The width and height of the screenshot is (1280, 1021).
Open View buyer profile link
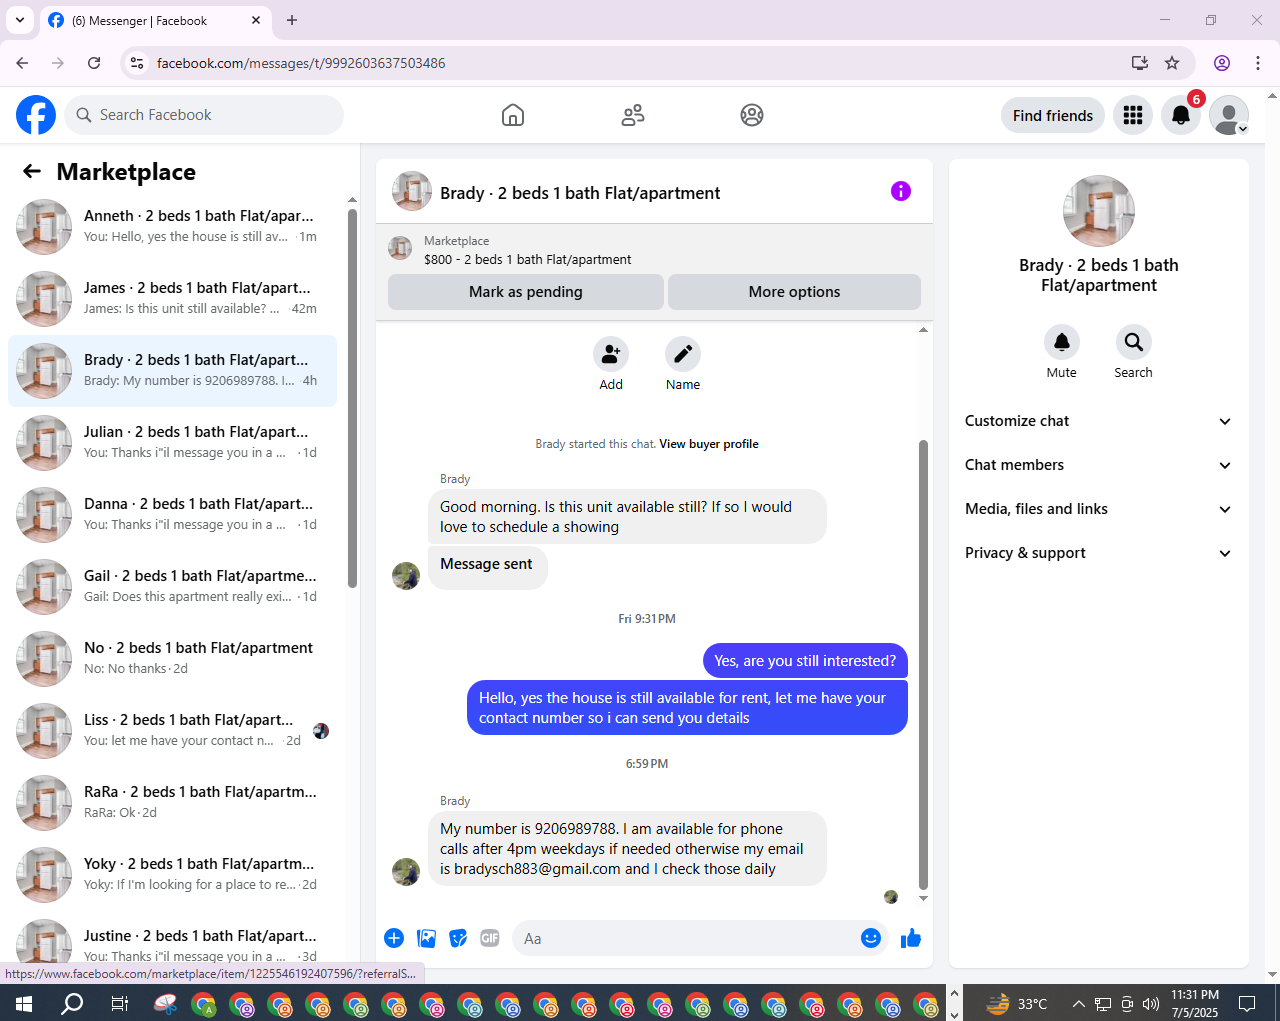(x=709, y=444)
